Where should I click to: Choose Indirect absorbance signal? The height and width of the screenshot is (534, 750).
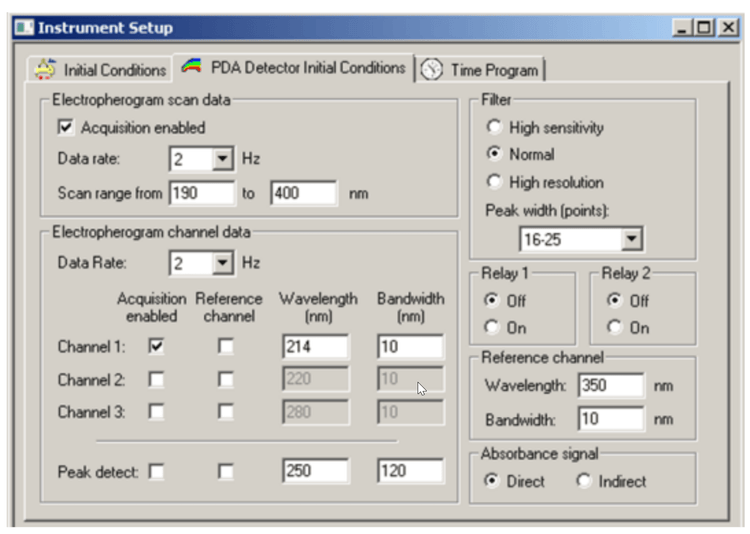point(583,481)
